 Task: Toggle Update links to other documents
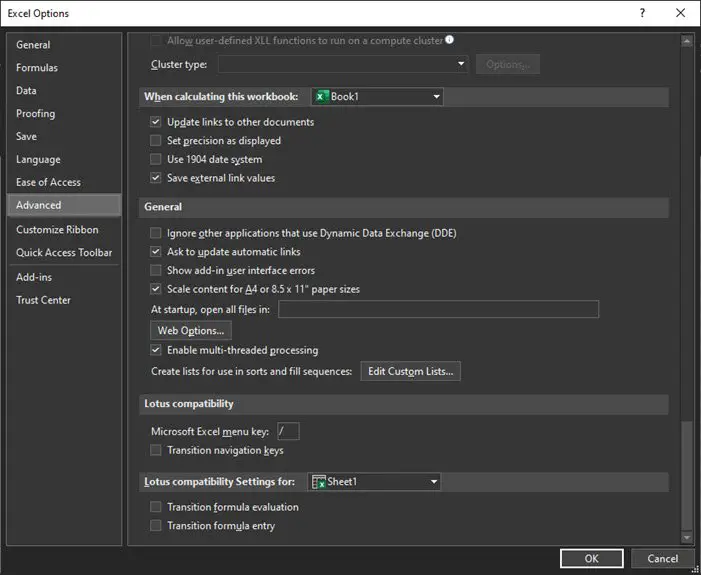click(x=156, y=122)
